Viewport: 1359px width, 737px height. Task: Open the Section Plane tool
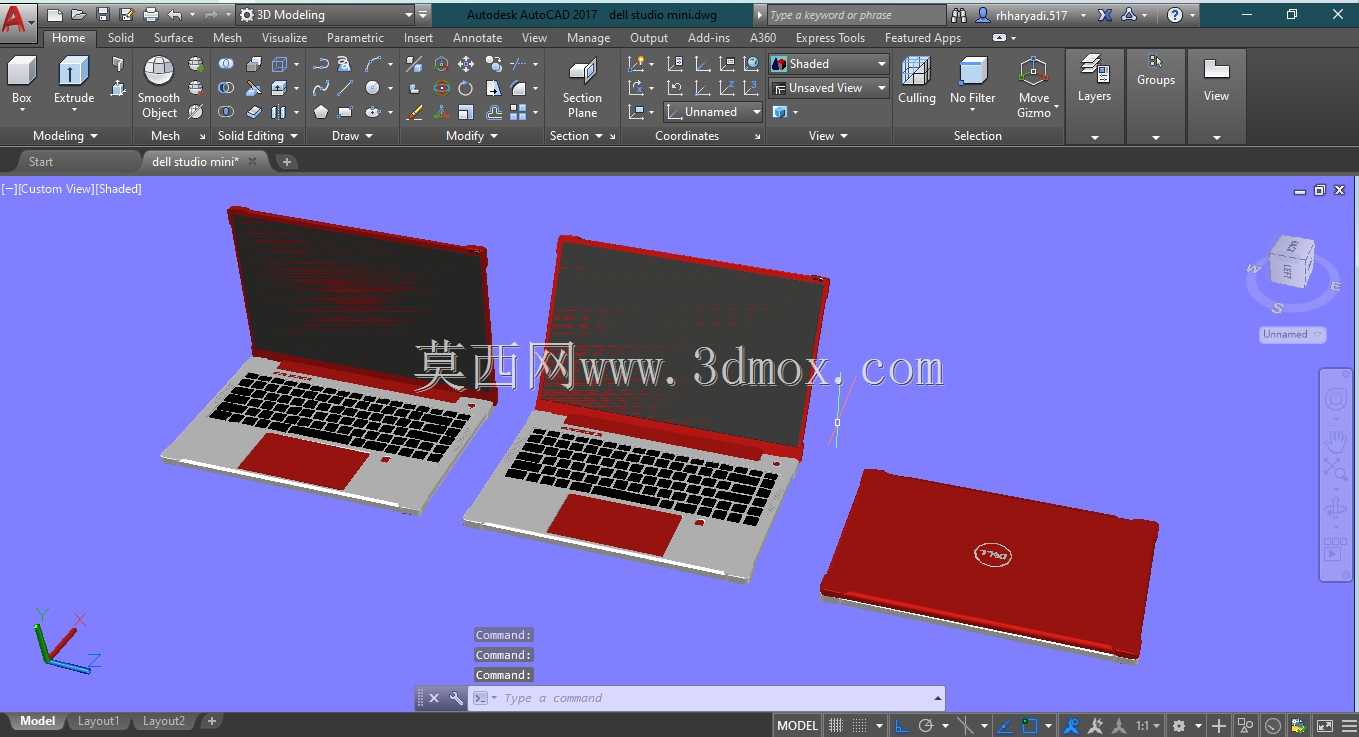click(x=582, y=87)
